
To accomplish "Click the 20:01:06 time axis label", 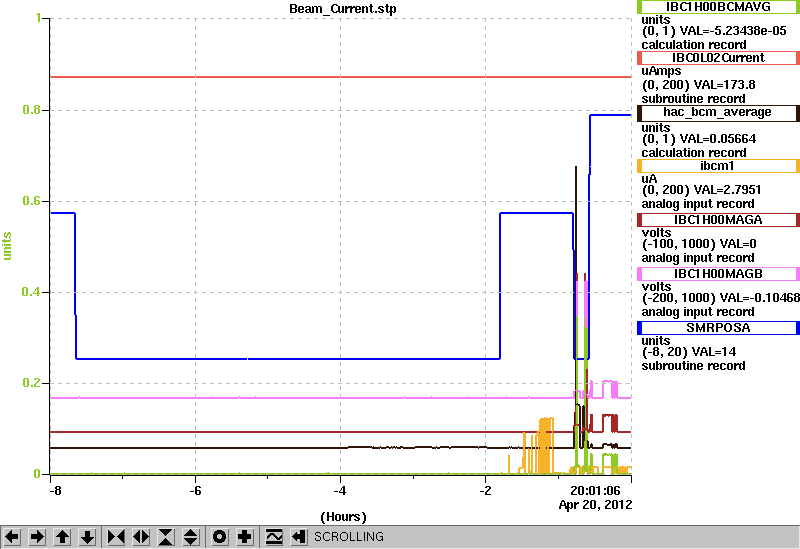I will point(595,491).
